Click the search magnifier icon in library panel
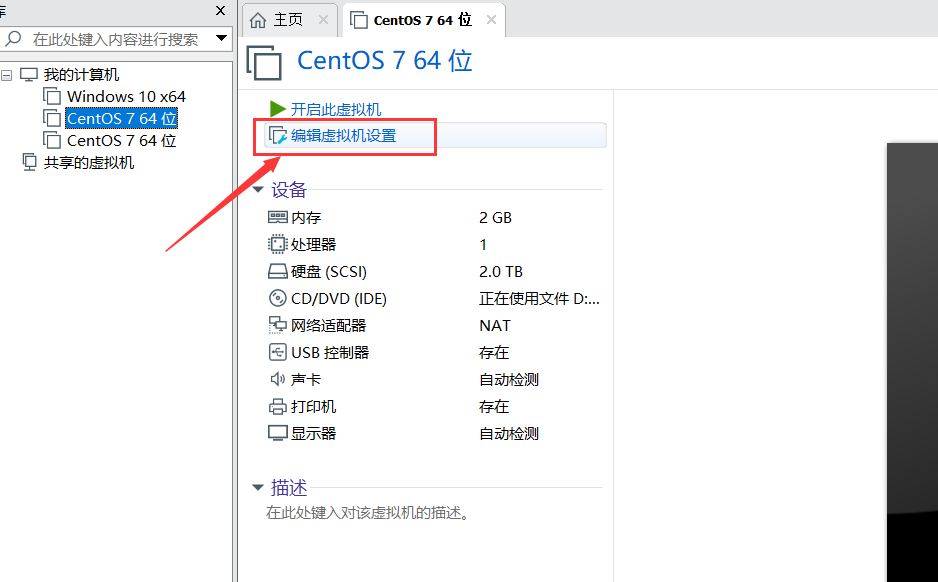The image size is (938, 582). pyautogui.click(x=13, y=39)
